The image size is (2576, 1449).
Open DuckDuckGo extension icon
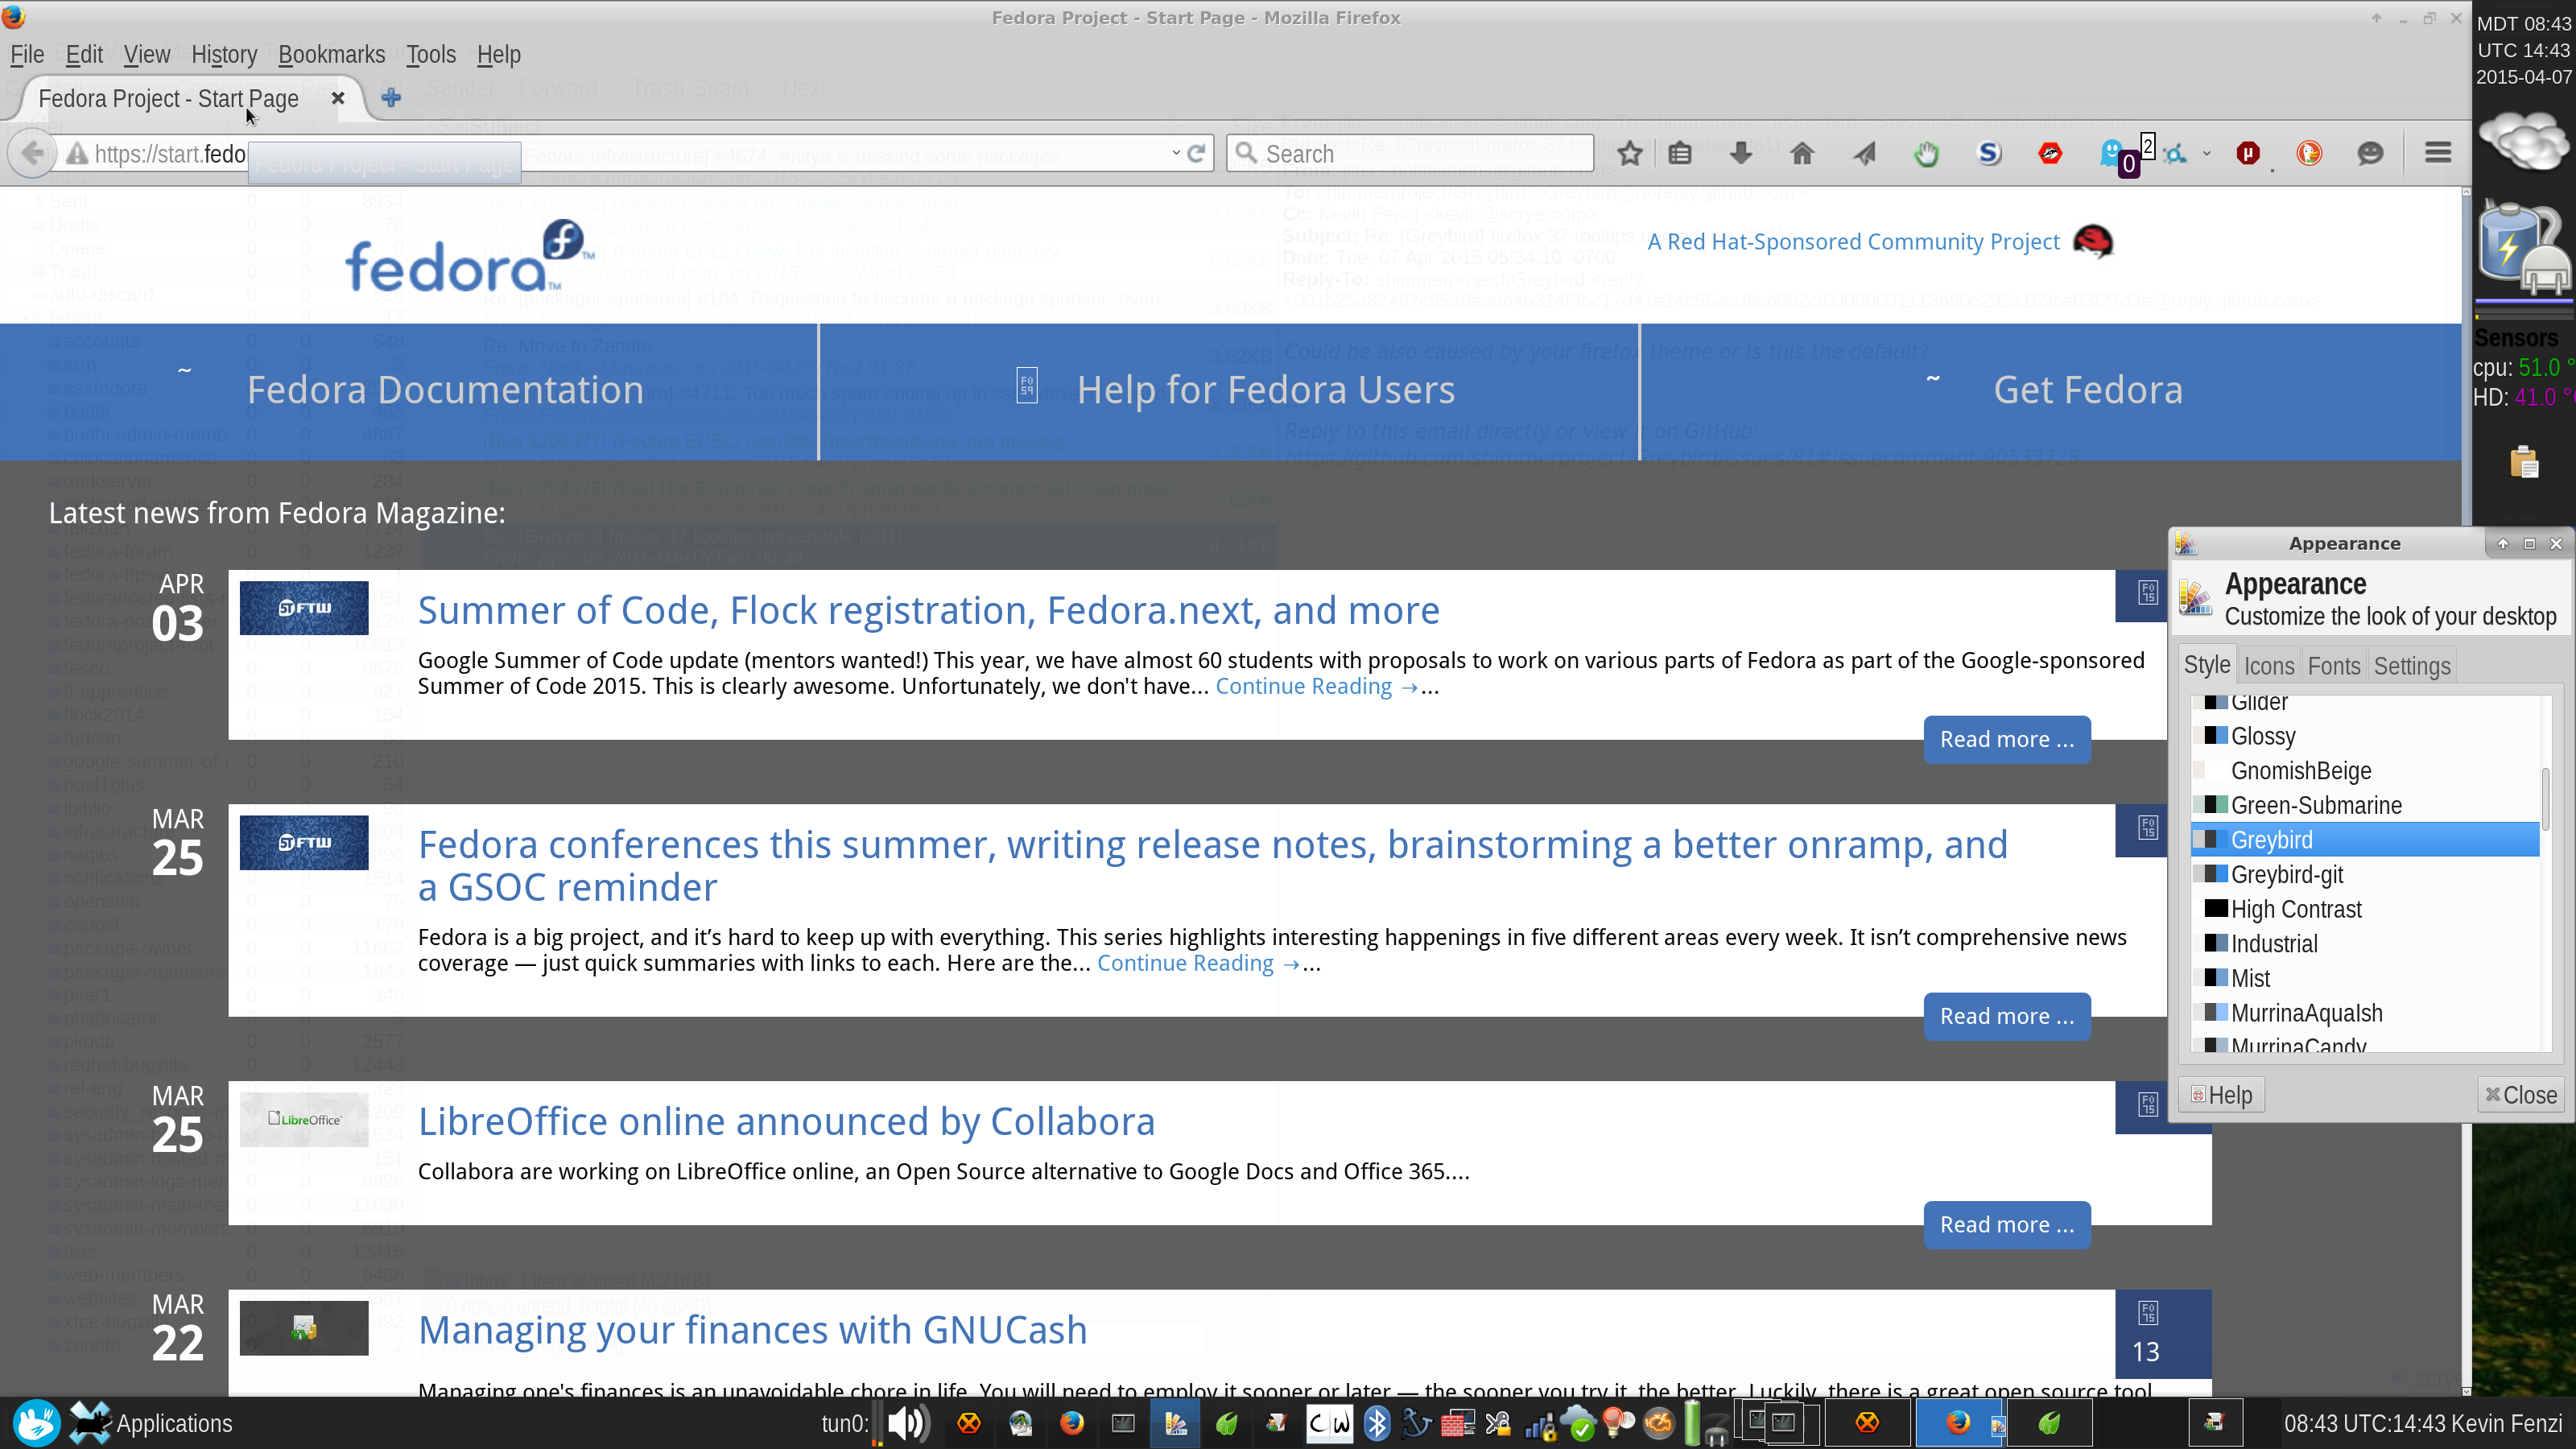pyautogui.click(x=2309, y=153)
